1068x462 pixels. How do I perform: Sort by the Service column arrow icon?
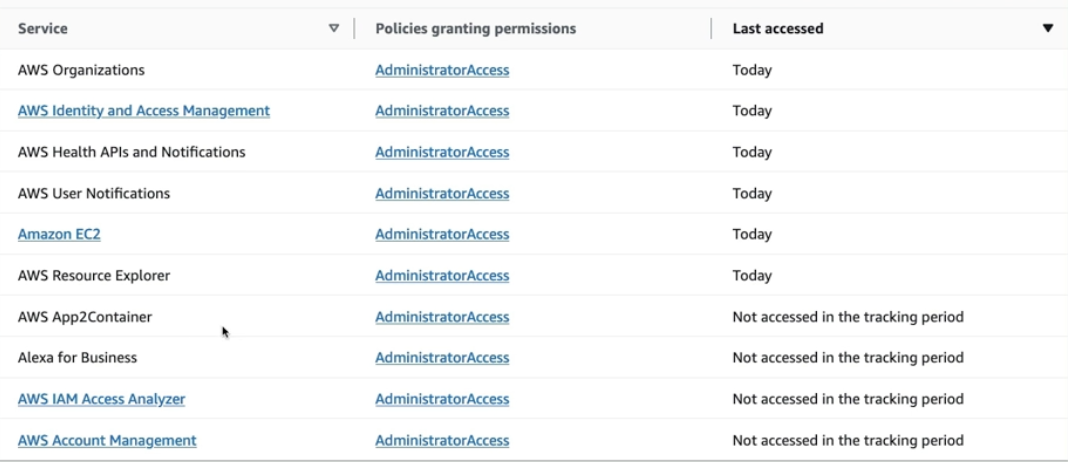pos(334,29)
